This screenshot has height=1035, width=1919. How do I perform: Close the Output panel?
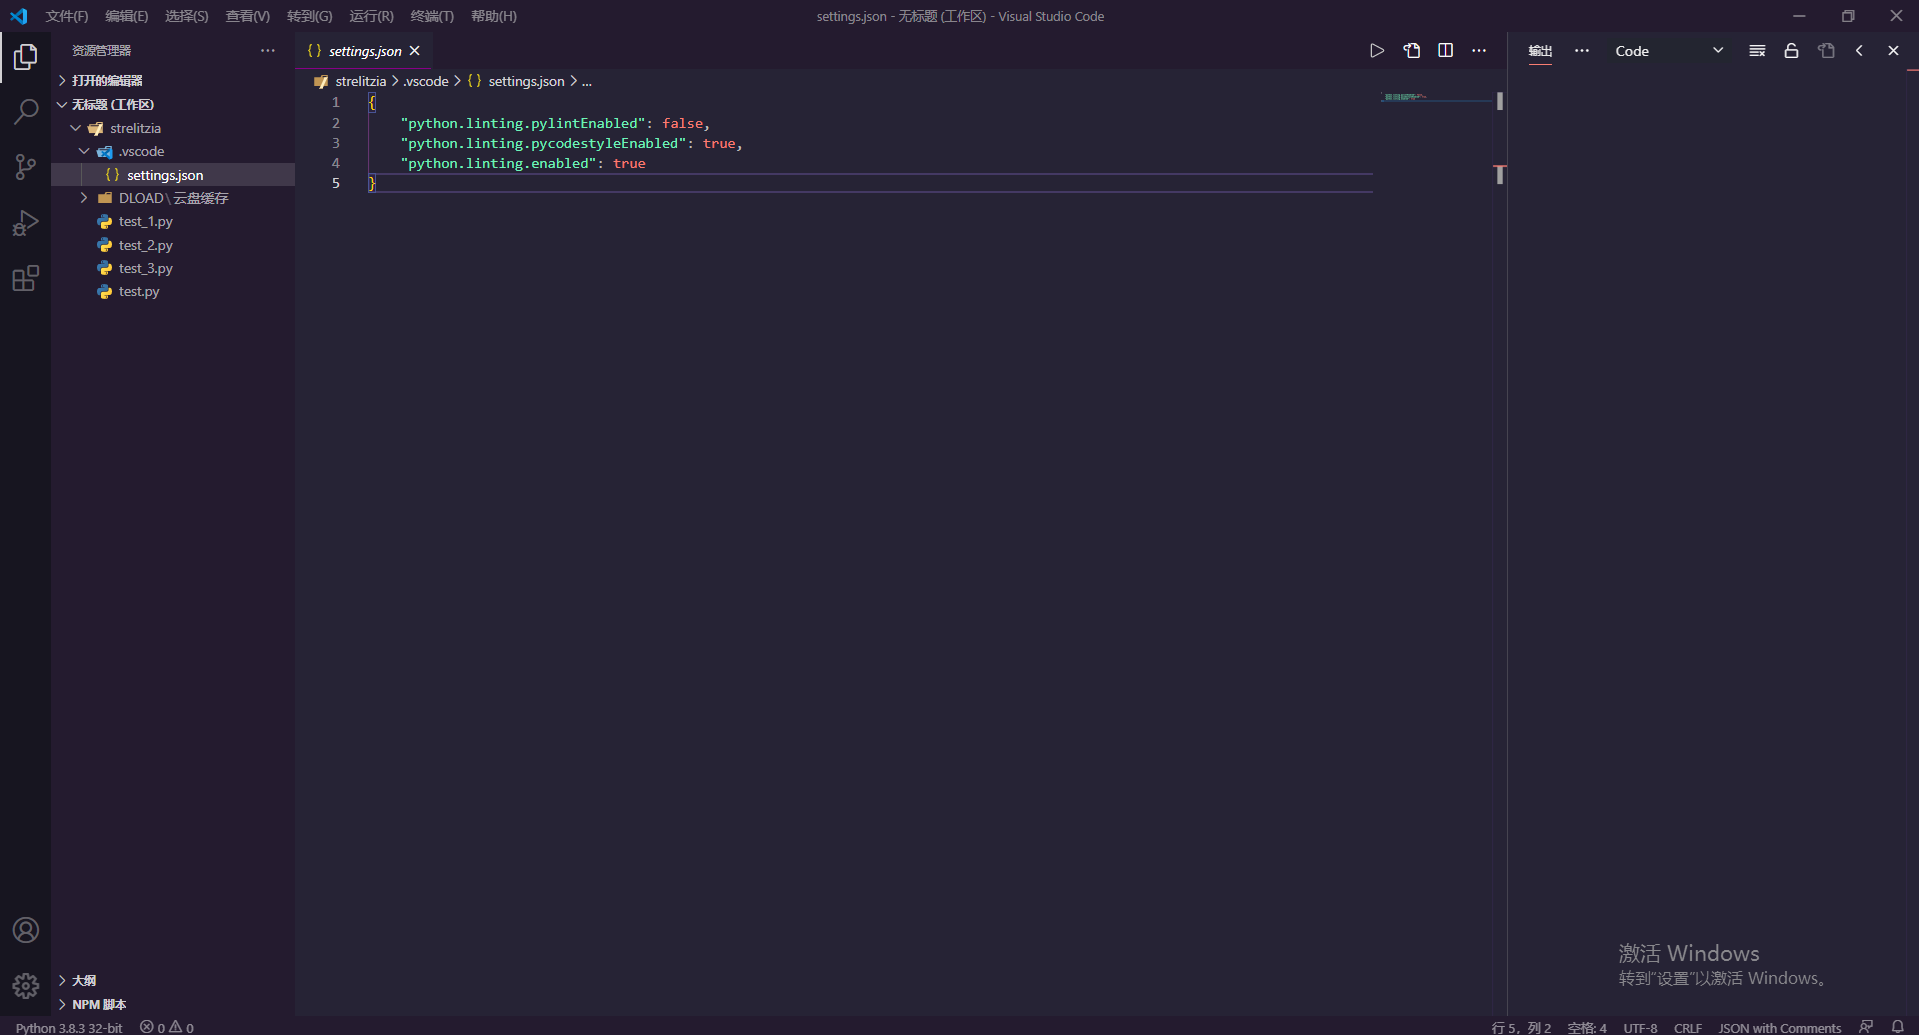(x=1893, y=51)
